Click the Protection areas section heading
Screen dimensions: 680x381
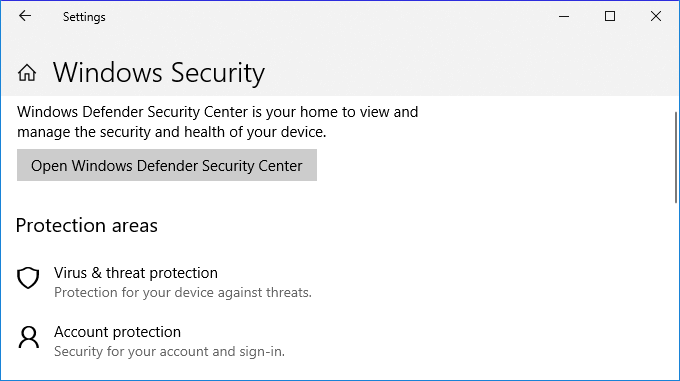87,226
